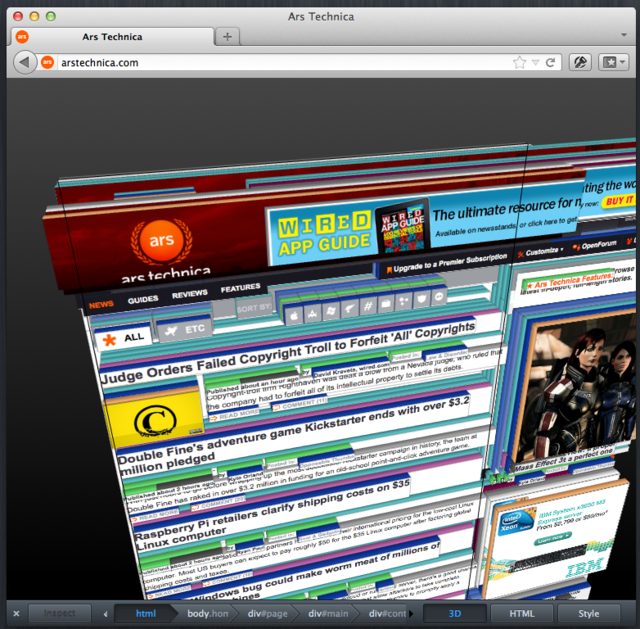Select the html breadcrumb node

pos(146,613)
